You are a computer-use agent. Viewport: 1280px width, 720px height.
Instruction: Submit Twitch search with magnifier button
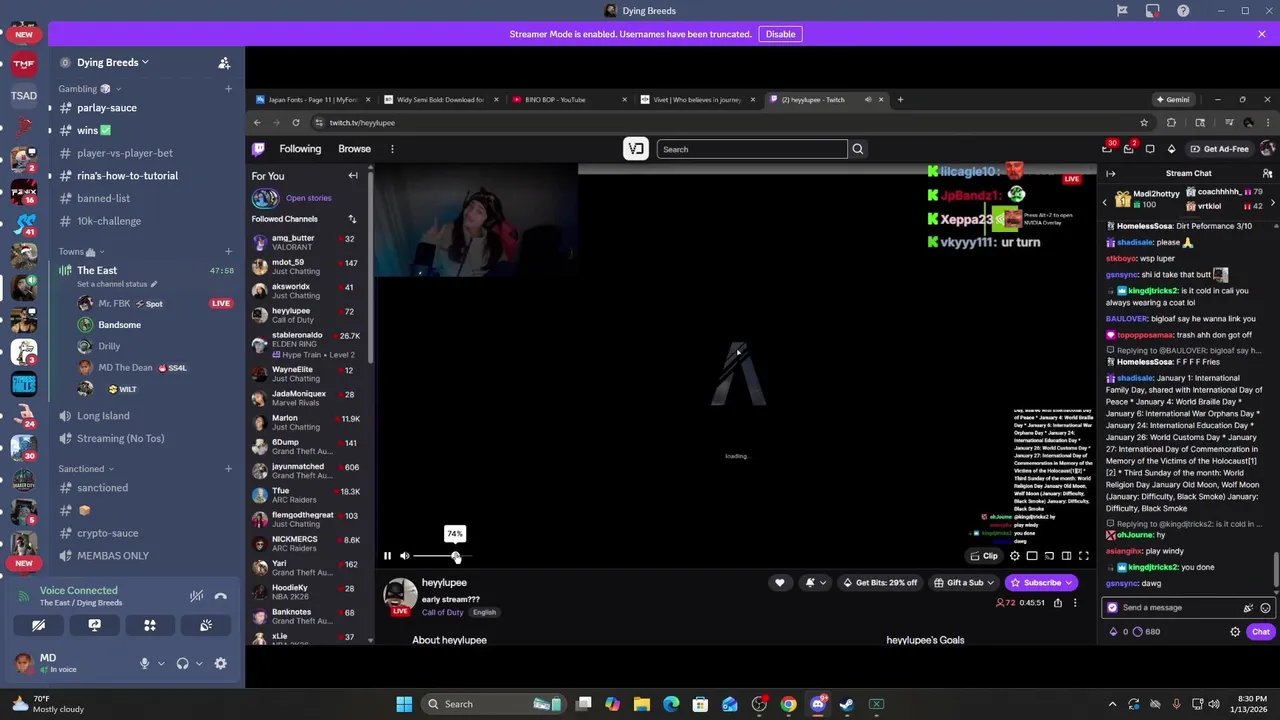tap(857, 149)
